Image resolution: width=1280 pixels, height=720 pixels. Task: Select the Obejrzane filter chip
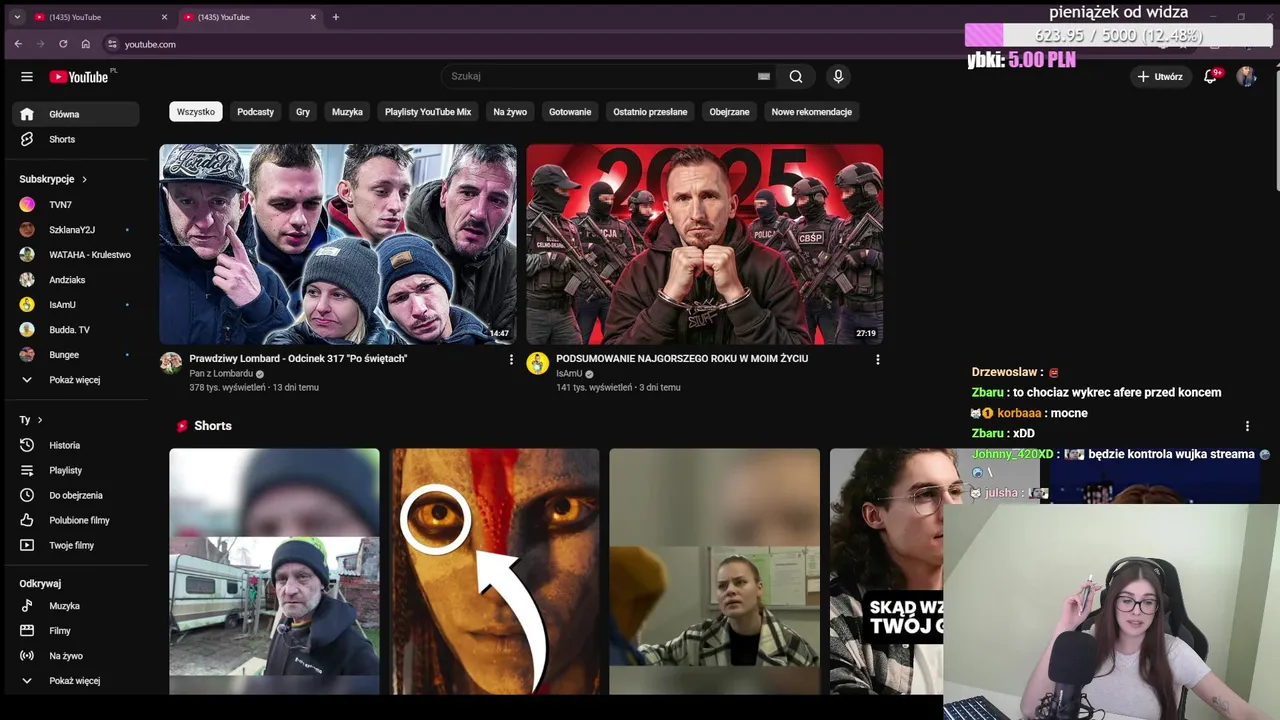[x=729, y=112]
